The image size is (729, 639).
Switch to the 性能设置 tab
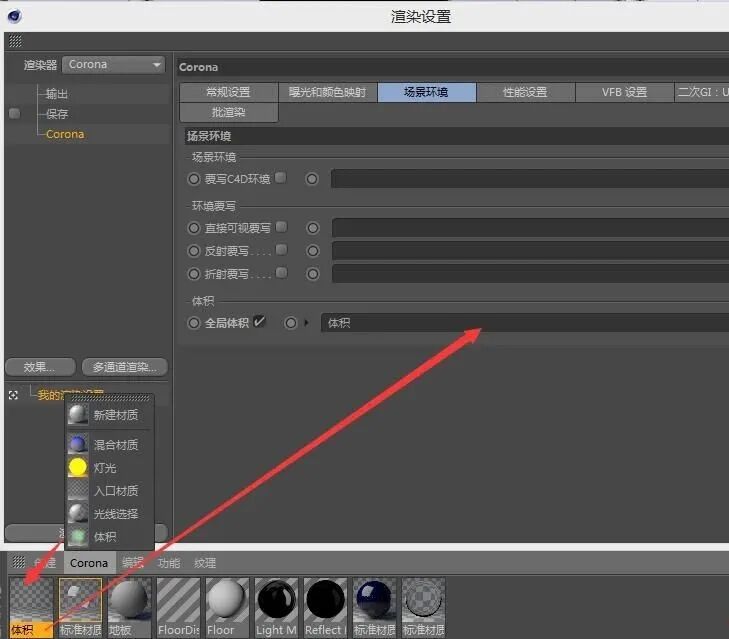coord(526,92)
